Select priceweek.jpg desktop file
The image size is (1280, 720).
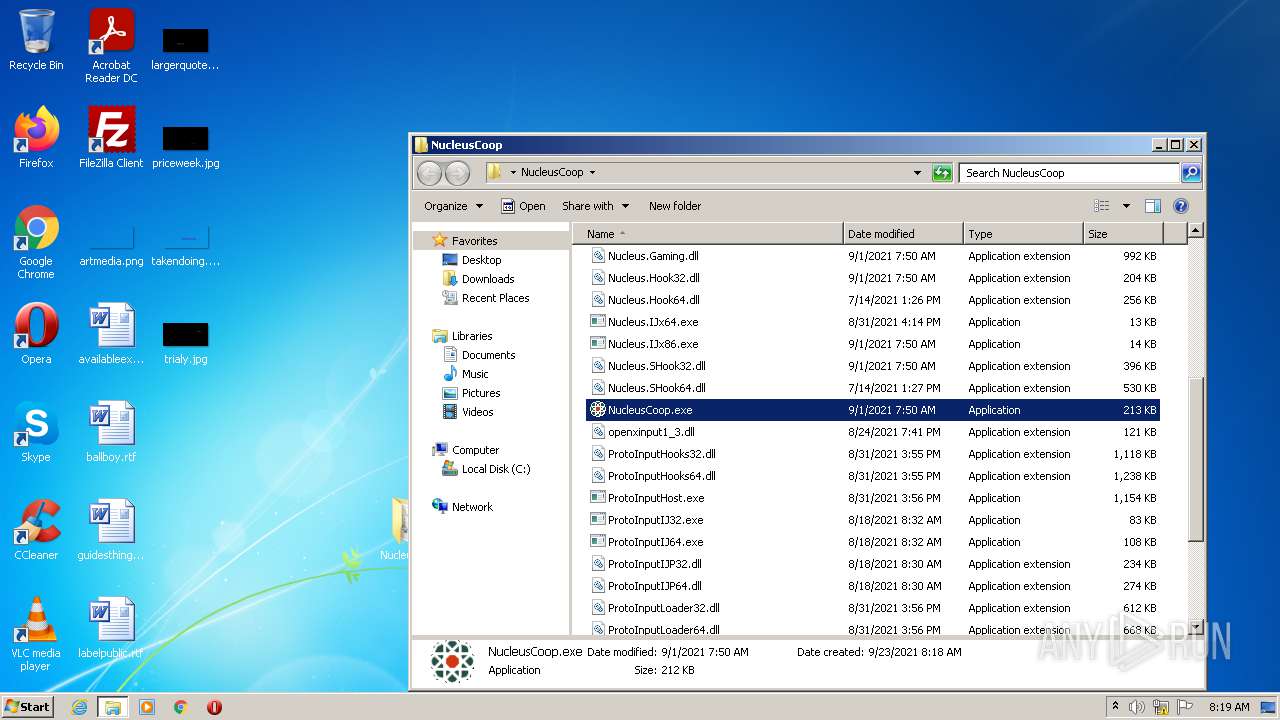coord(186,145)
